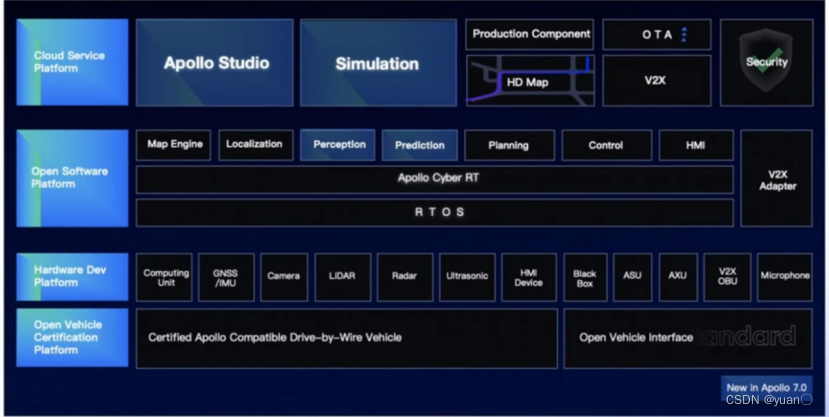Click the Open Vehicle Interface box

(688, 339)
